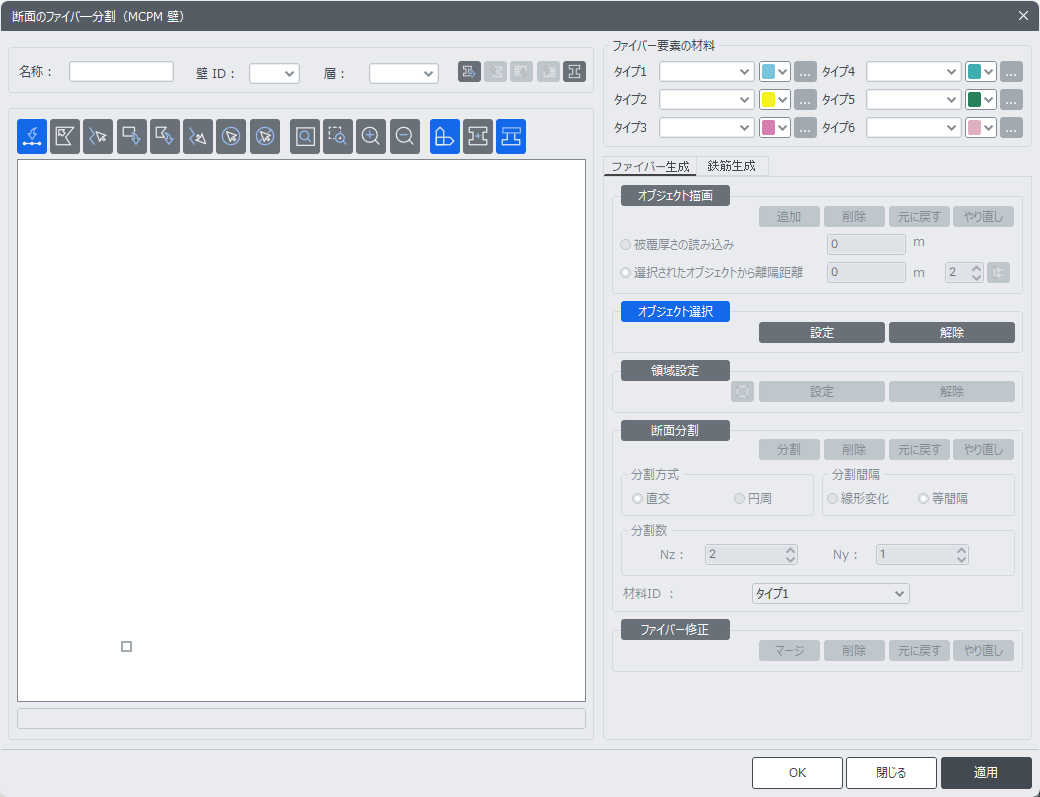
Task: Choose the 円周 division method radio
Action: 739,499
